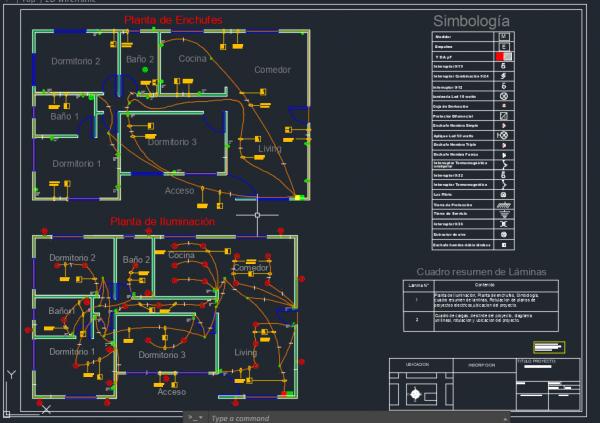Click 'Cocina' label in Planta de Enchufes
The height and width of the screenshot is (423, 600).
coord(192,59)
